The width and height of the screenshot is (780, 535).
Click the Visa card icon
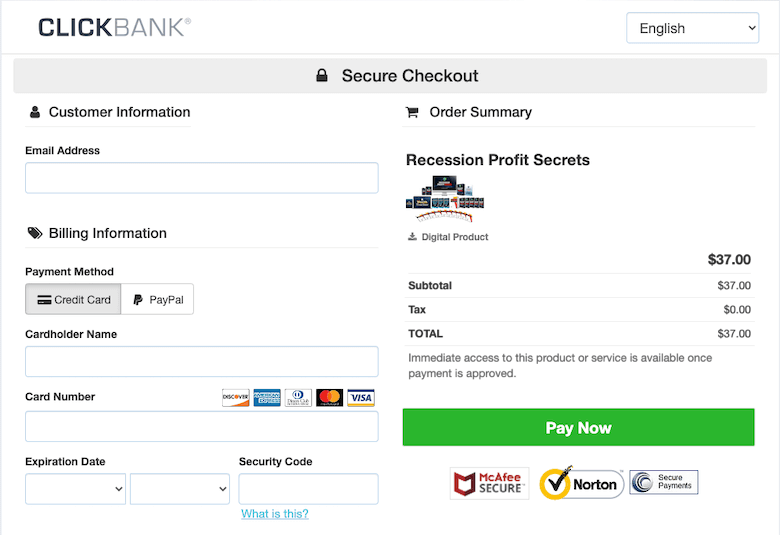(x=361, y=398)
